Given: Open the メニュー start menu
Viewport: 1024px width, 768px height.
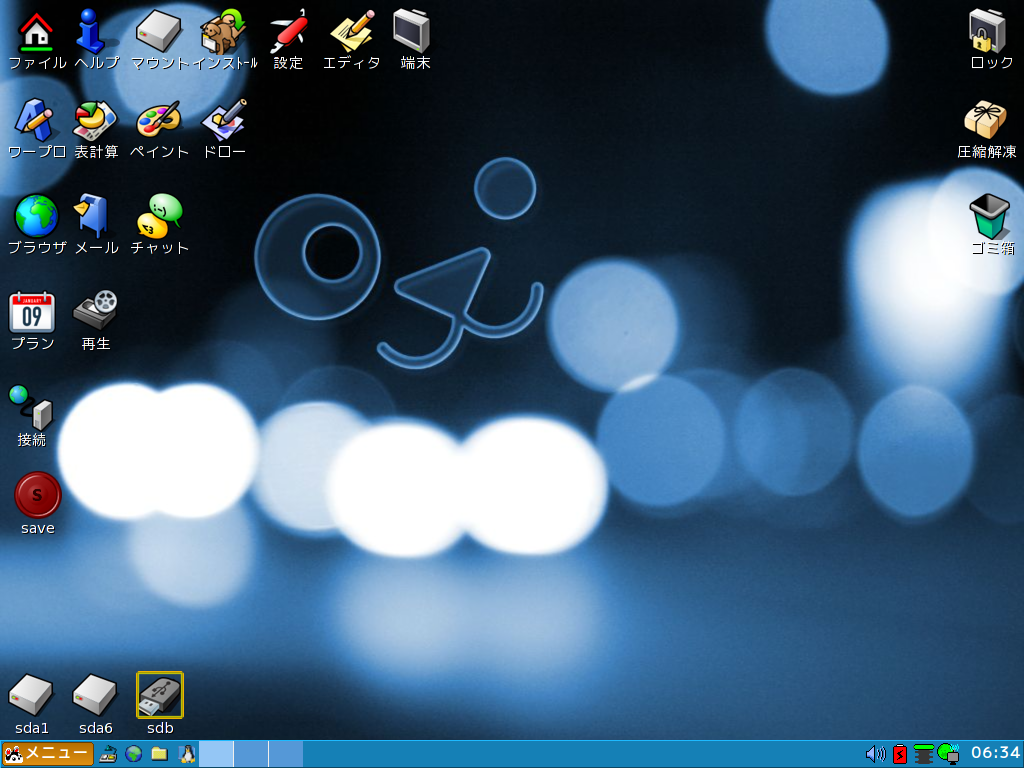Looking at the screenshot, I should click(47, 754).
